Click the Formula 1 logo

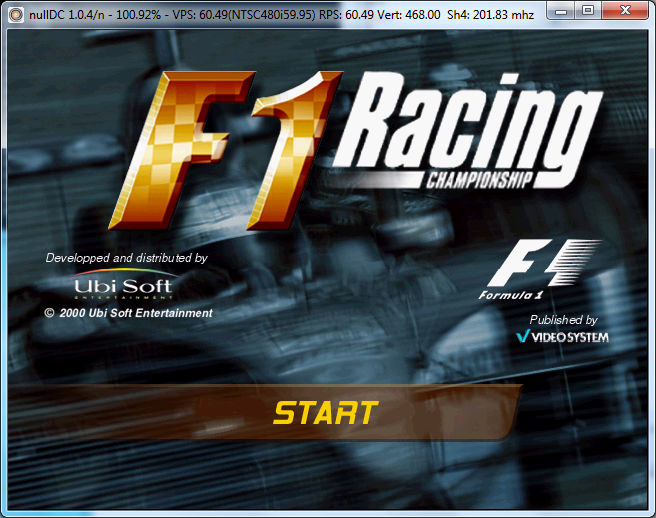540,269
